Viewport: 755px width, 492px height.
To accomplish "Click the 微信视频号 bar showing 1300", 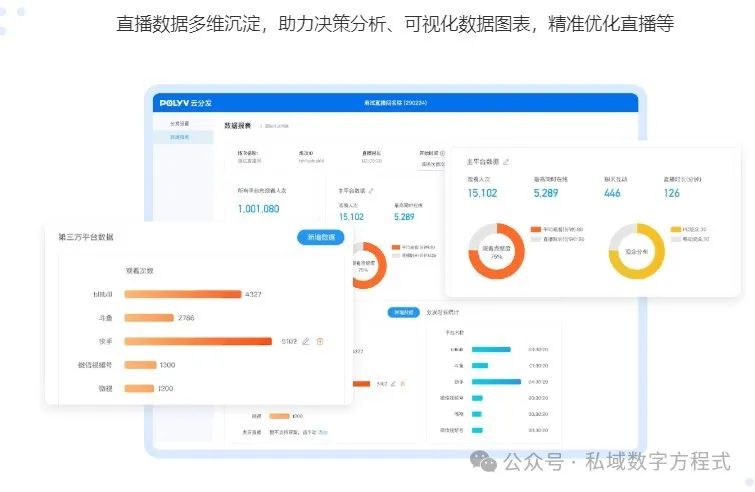I will (140, 365).
